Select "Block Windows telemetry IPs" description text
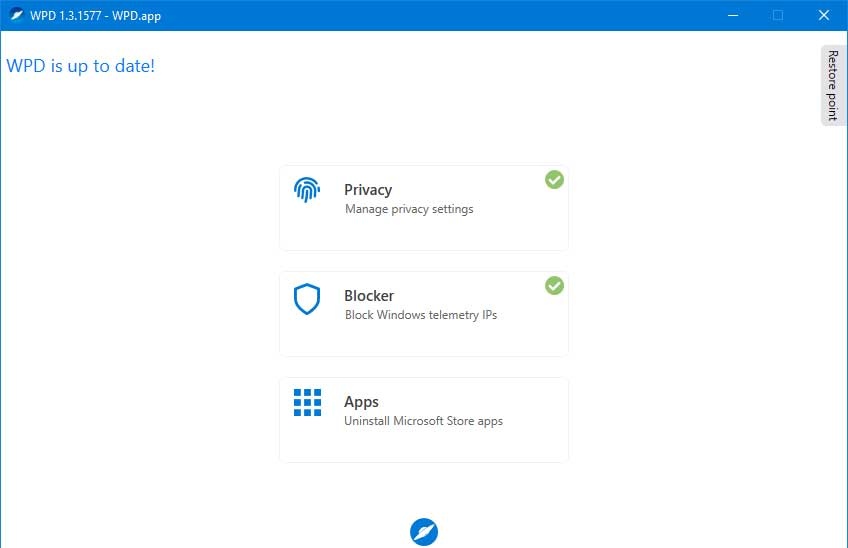This screenshot has width=848, height=548. coord(421,315)
